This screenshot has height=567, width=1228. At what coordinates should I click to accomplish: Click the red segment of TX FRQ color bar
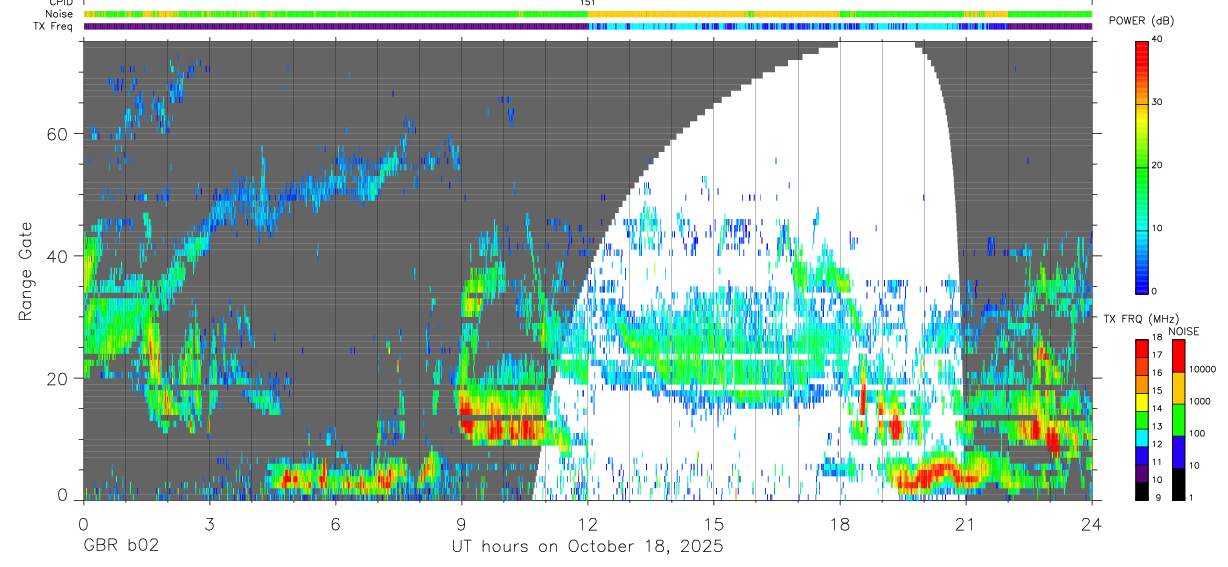click(x=1142, y=349)
